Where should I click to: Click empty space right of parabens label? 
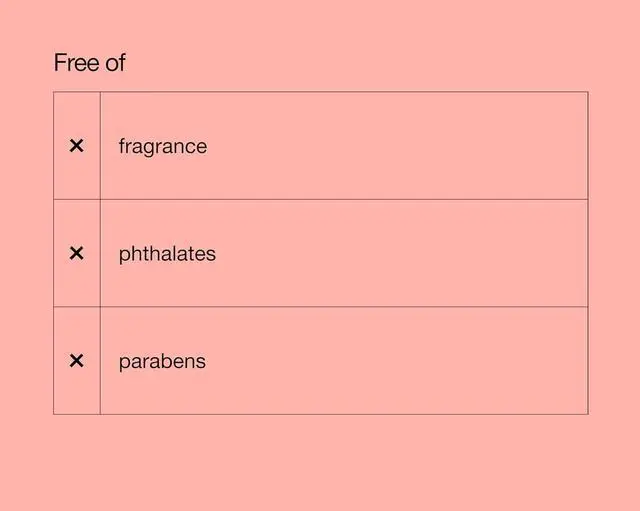(x=400, y=361)
